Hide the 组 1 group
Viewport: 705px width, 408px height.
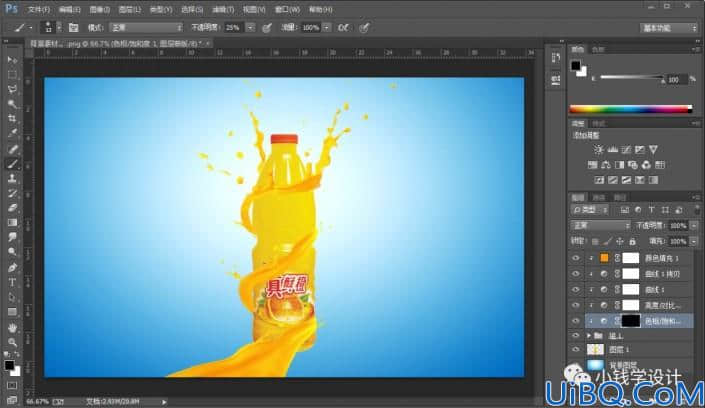pos(576,336)
